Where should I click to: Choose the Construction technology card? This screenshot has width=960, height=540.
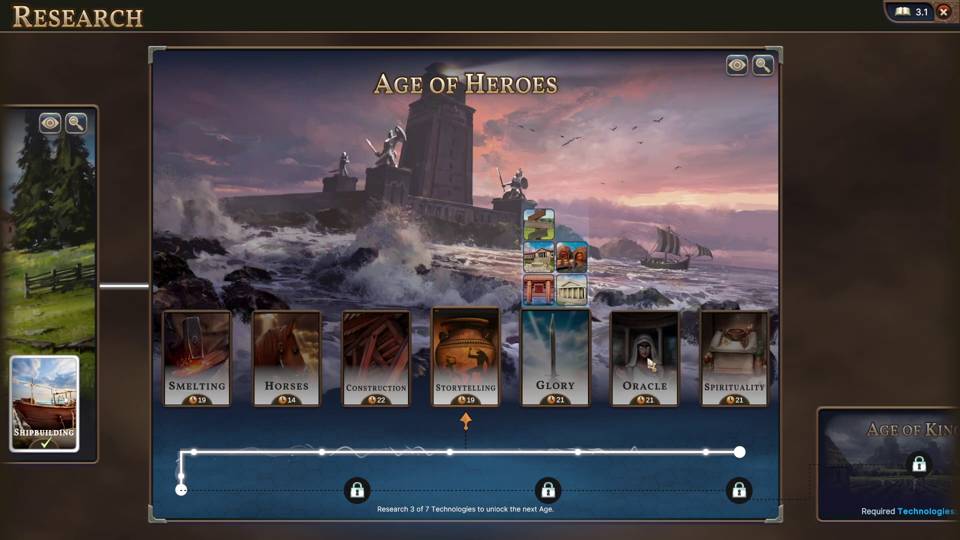(376, 358)
